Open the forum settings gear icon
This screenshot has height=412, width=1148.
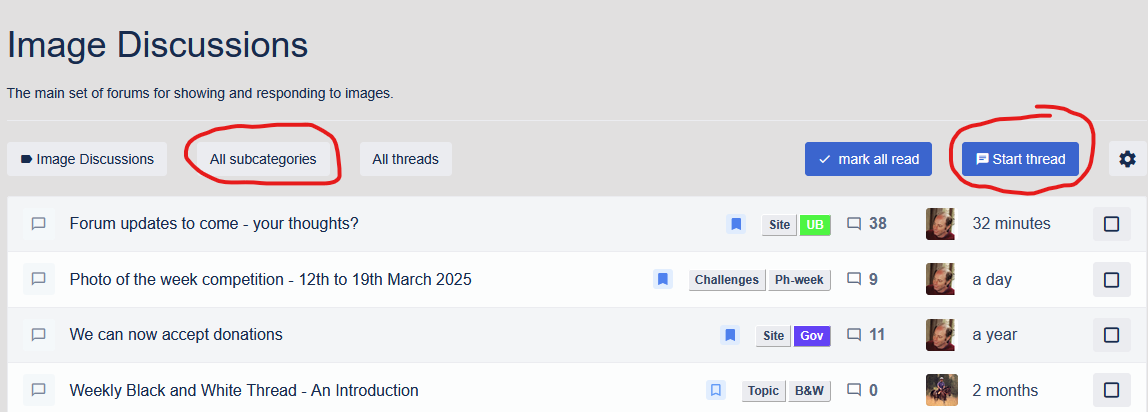click(1127, 159)
